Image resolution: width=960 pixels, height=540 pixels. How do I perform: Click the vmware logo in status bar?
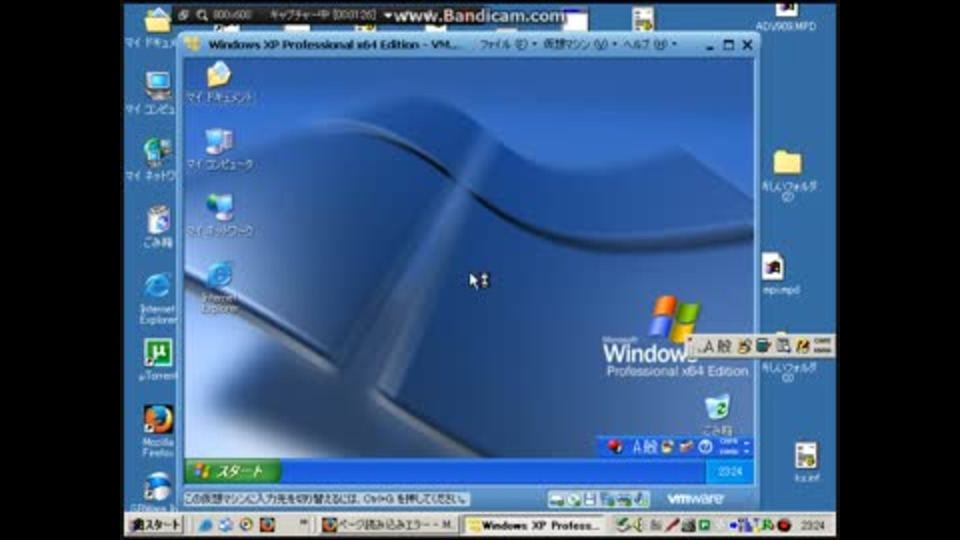coord(695,499)
